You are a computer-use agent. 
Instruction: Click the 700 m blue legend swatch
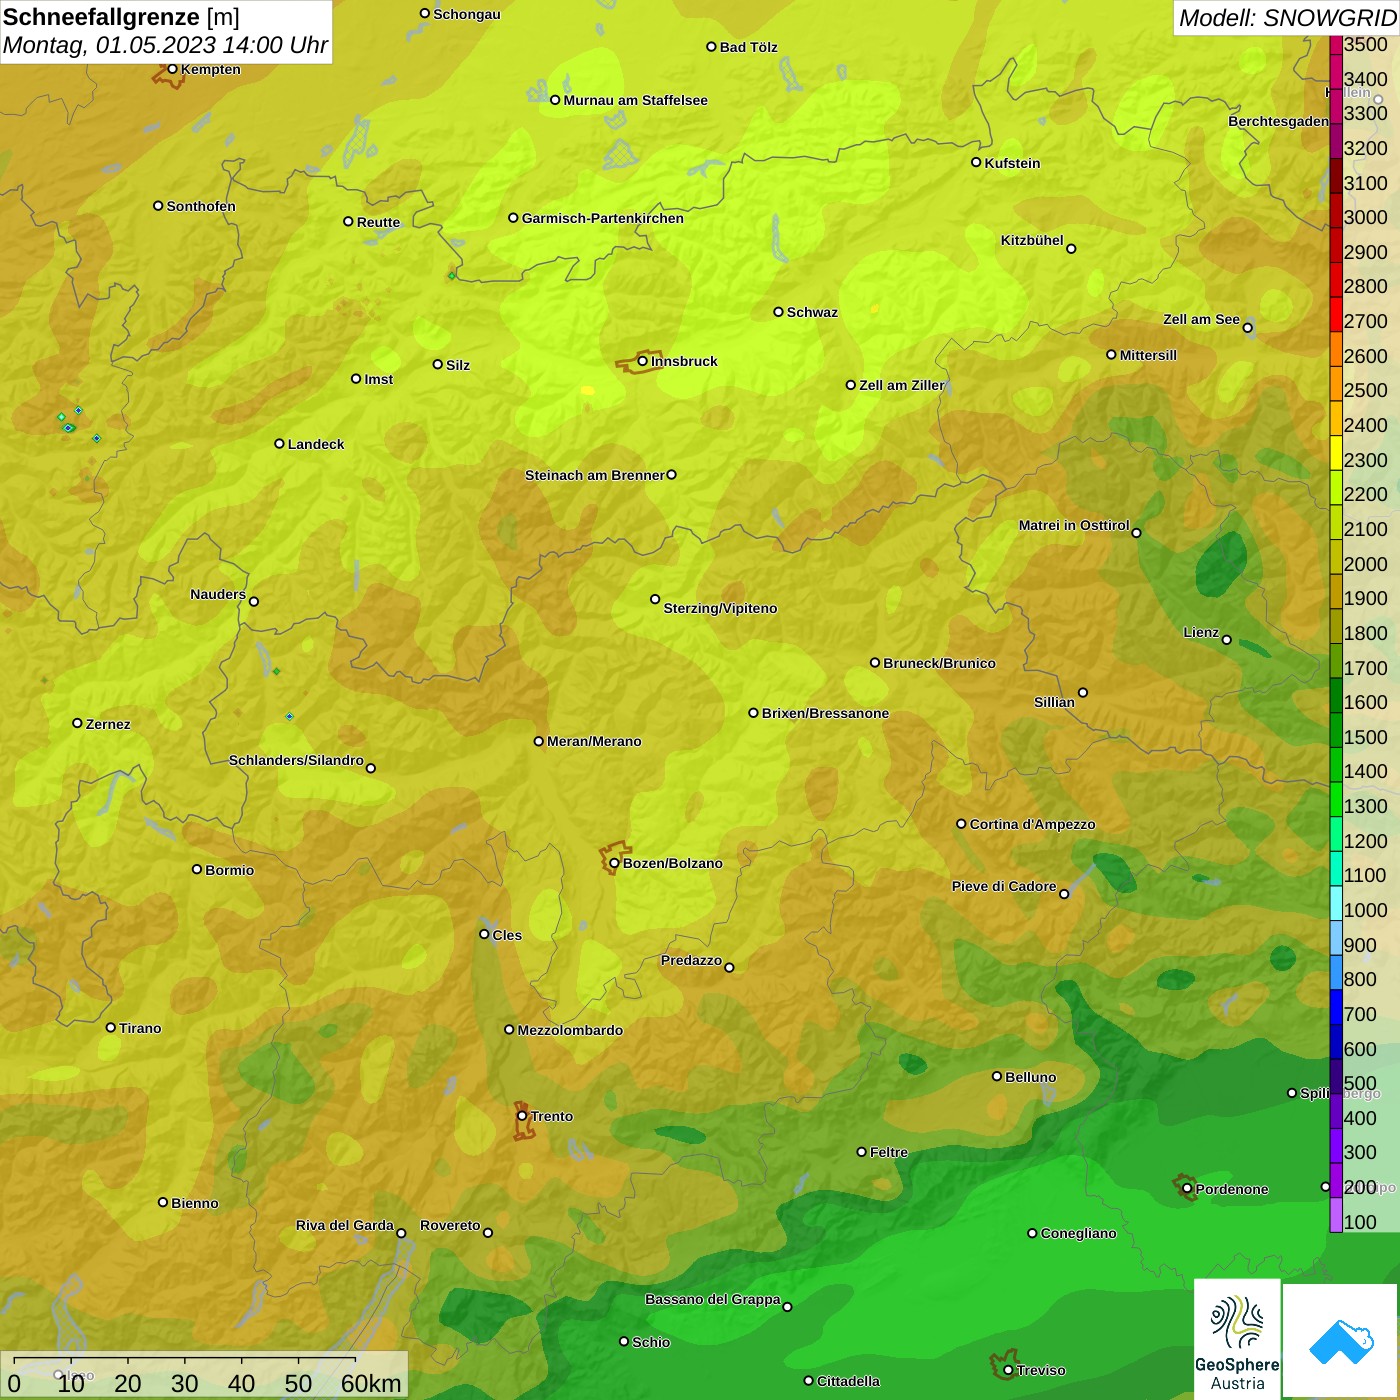1335,1007
